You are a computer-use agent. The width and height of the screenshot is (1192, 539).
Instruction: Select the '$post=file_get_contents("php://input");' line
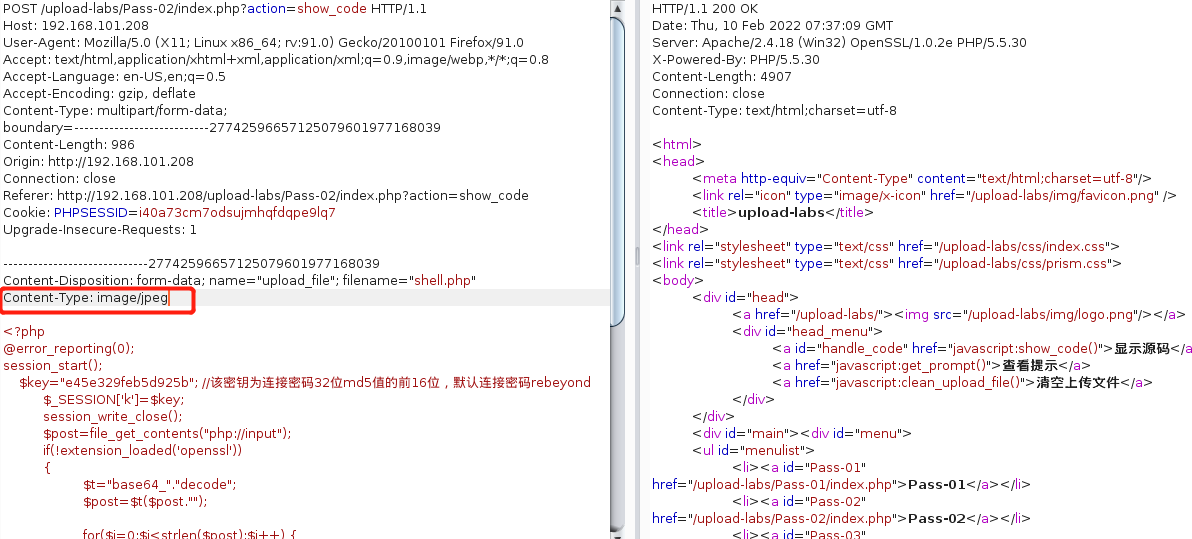coord(167,433)
